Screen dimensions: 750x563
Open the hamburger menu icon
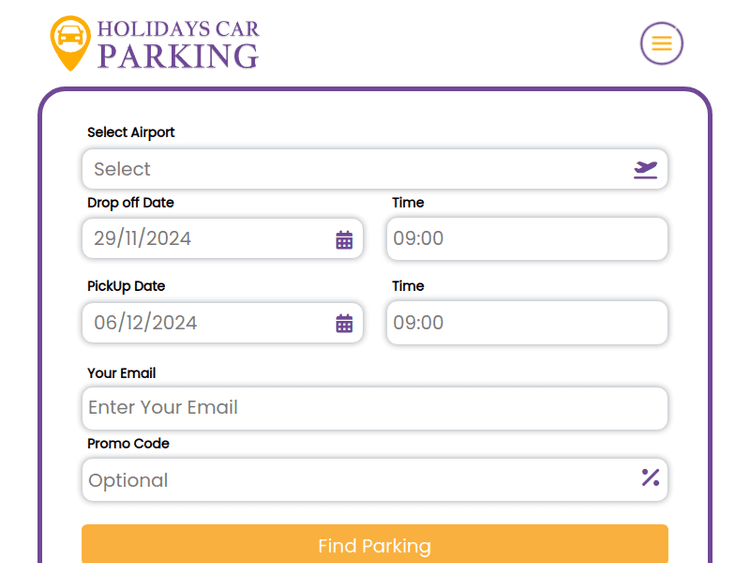click(662, 44)
